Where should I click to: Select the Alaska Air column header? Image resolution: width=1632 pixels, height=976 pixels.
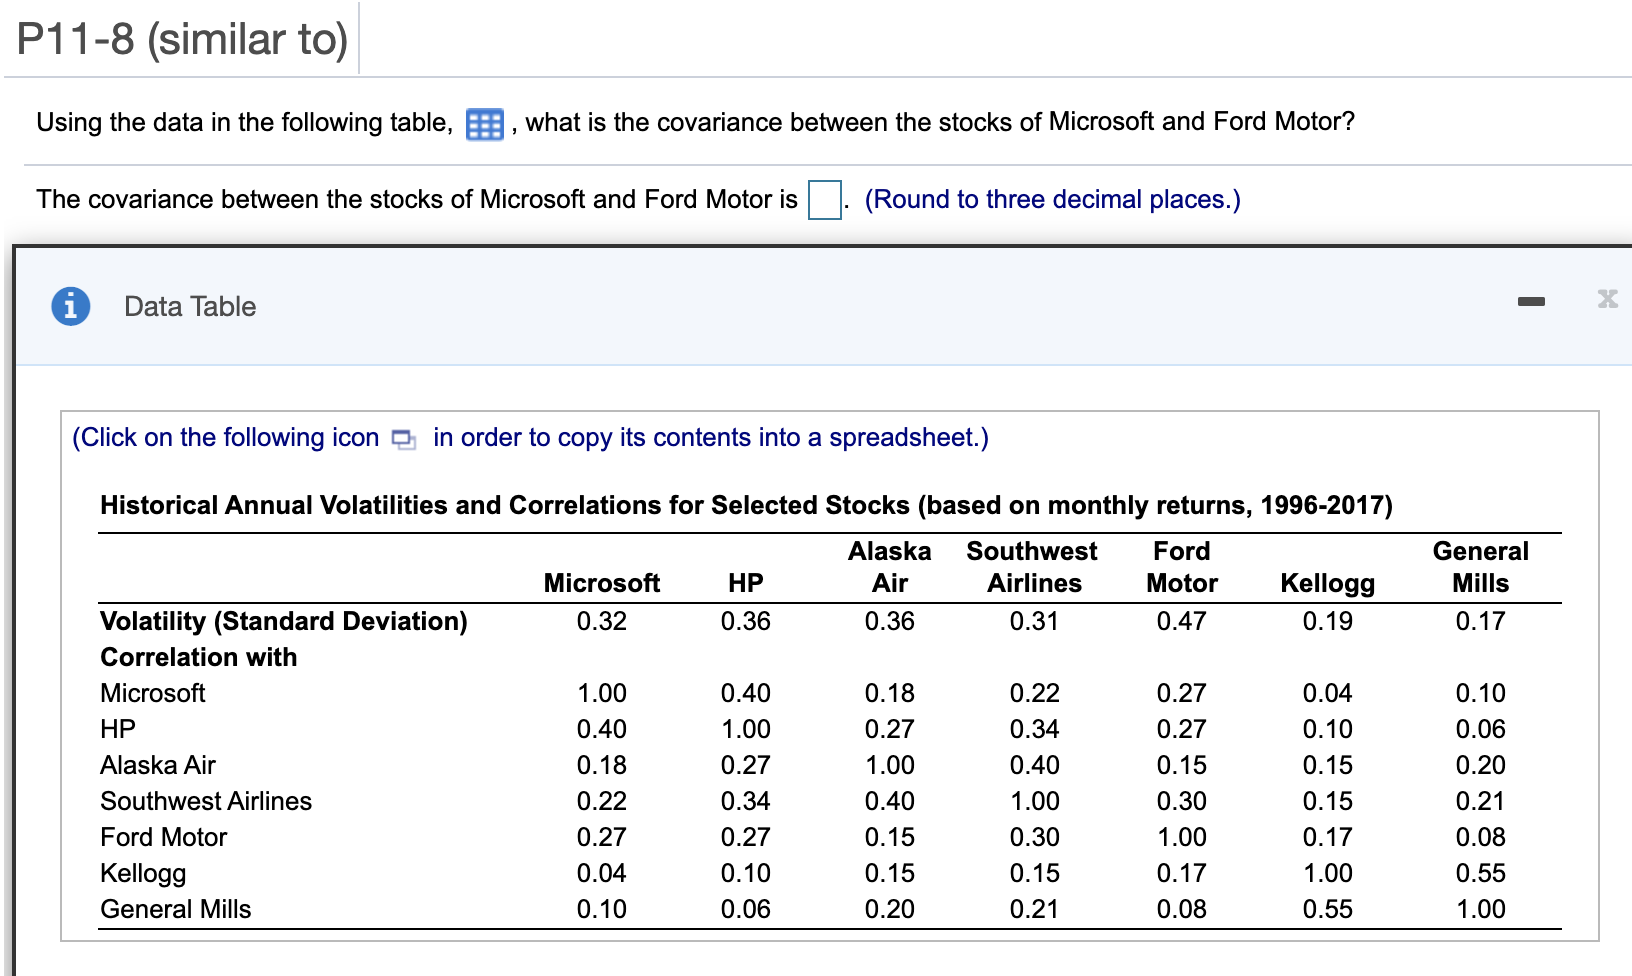point(890,567)
